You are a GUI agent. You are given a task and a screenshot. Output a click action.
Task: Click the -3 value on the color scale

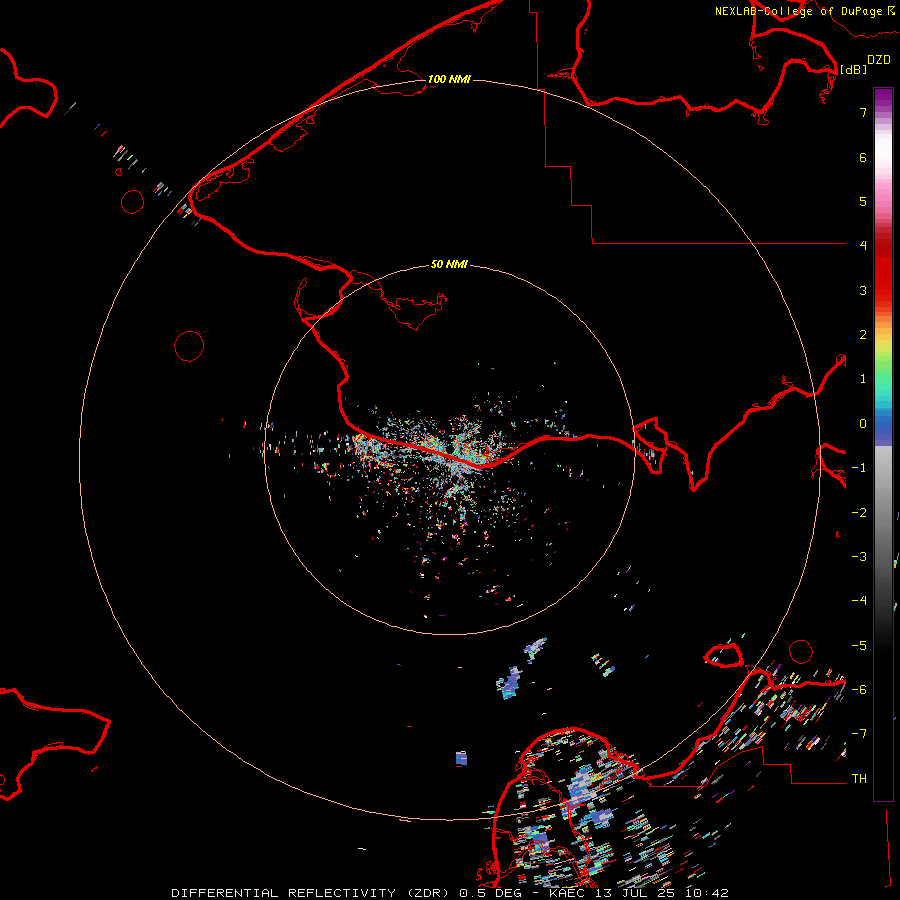point(859,557)
